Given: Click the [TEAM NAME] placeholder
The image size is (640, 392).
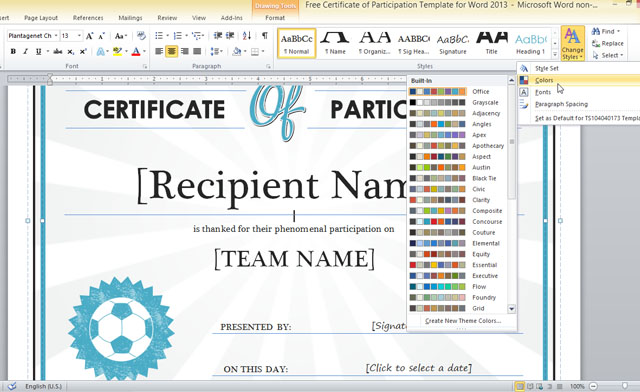Looking at the screenshot, I should pos(294,259).
